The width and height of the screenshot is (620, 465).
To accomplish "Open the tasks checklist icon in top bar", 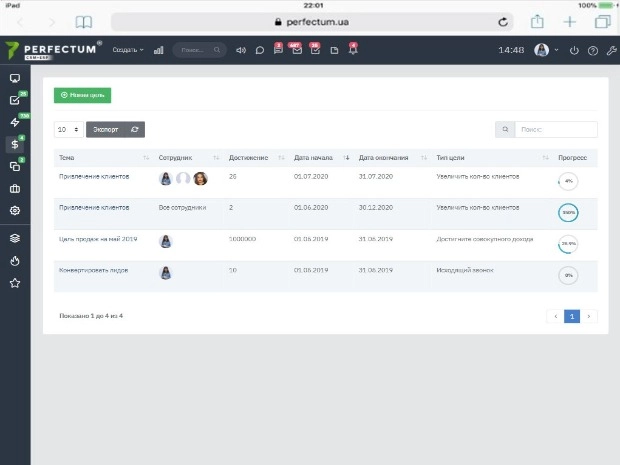I will tap(315, 49).
